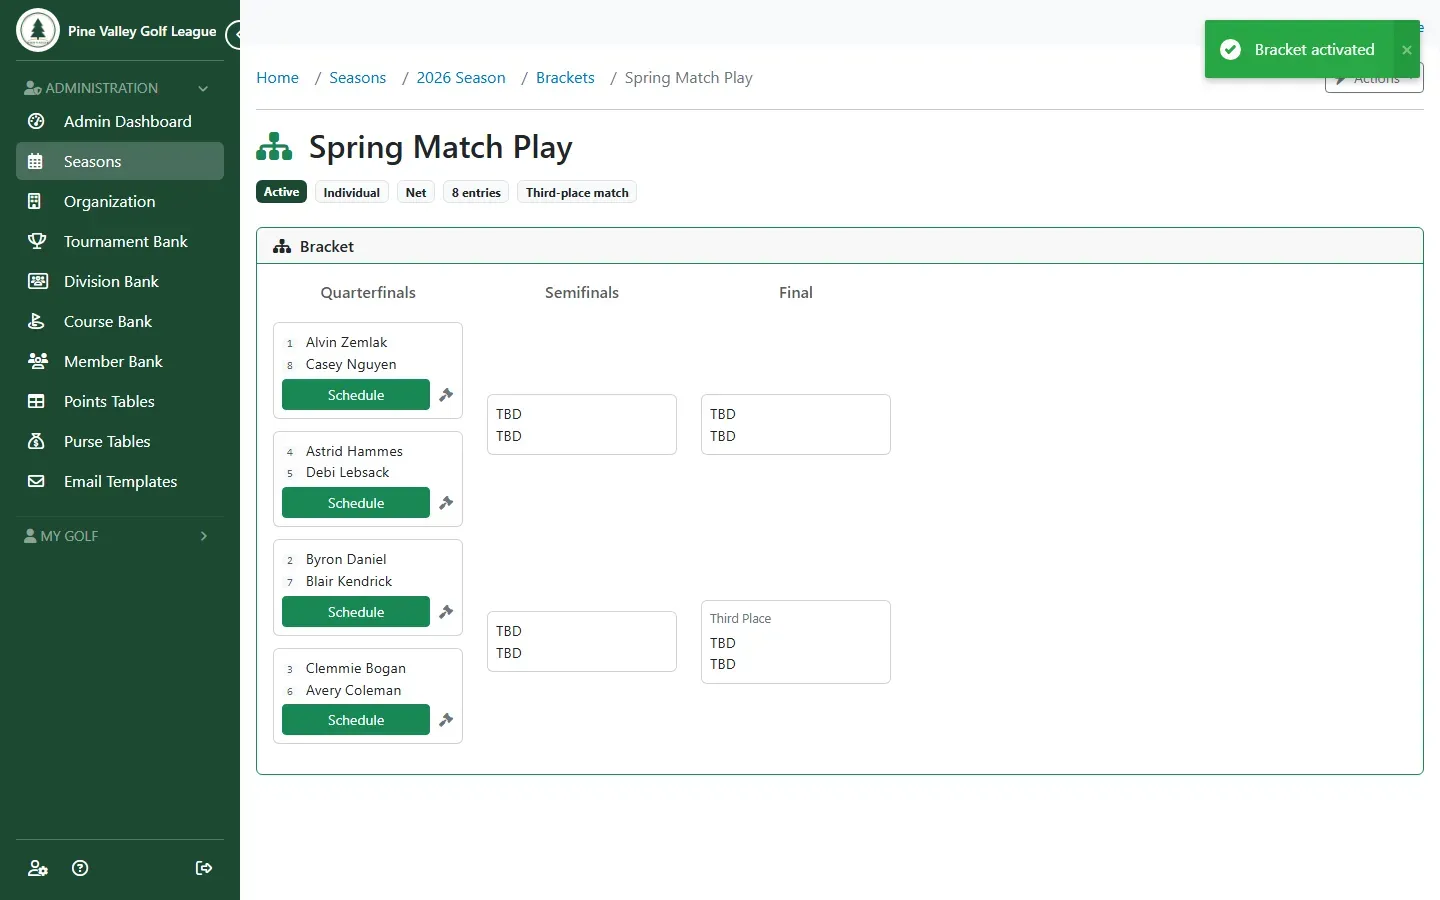Click player name Avery Coleman
Image resolution: width=1440 pixels, height=900 pixels.
(x=353, y=690)
